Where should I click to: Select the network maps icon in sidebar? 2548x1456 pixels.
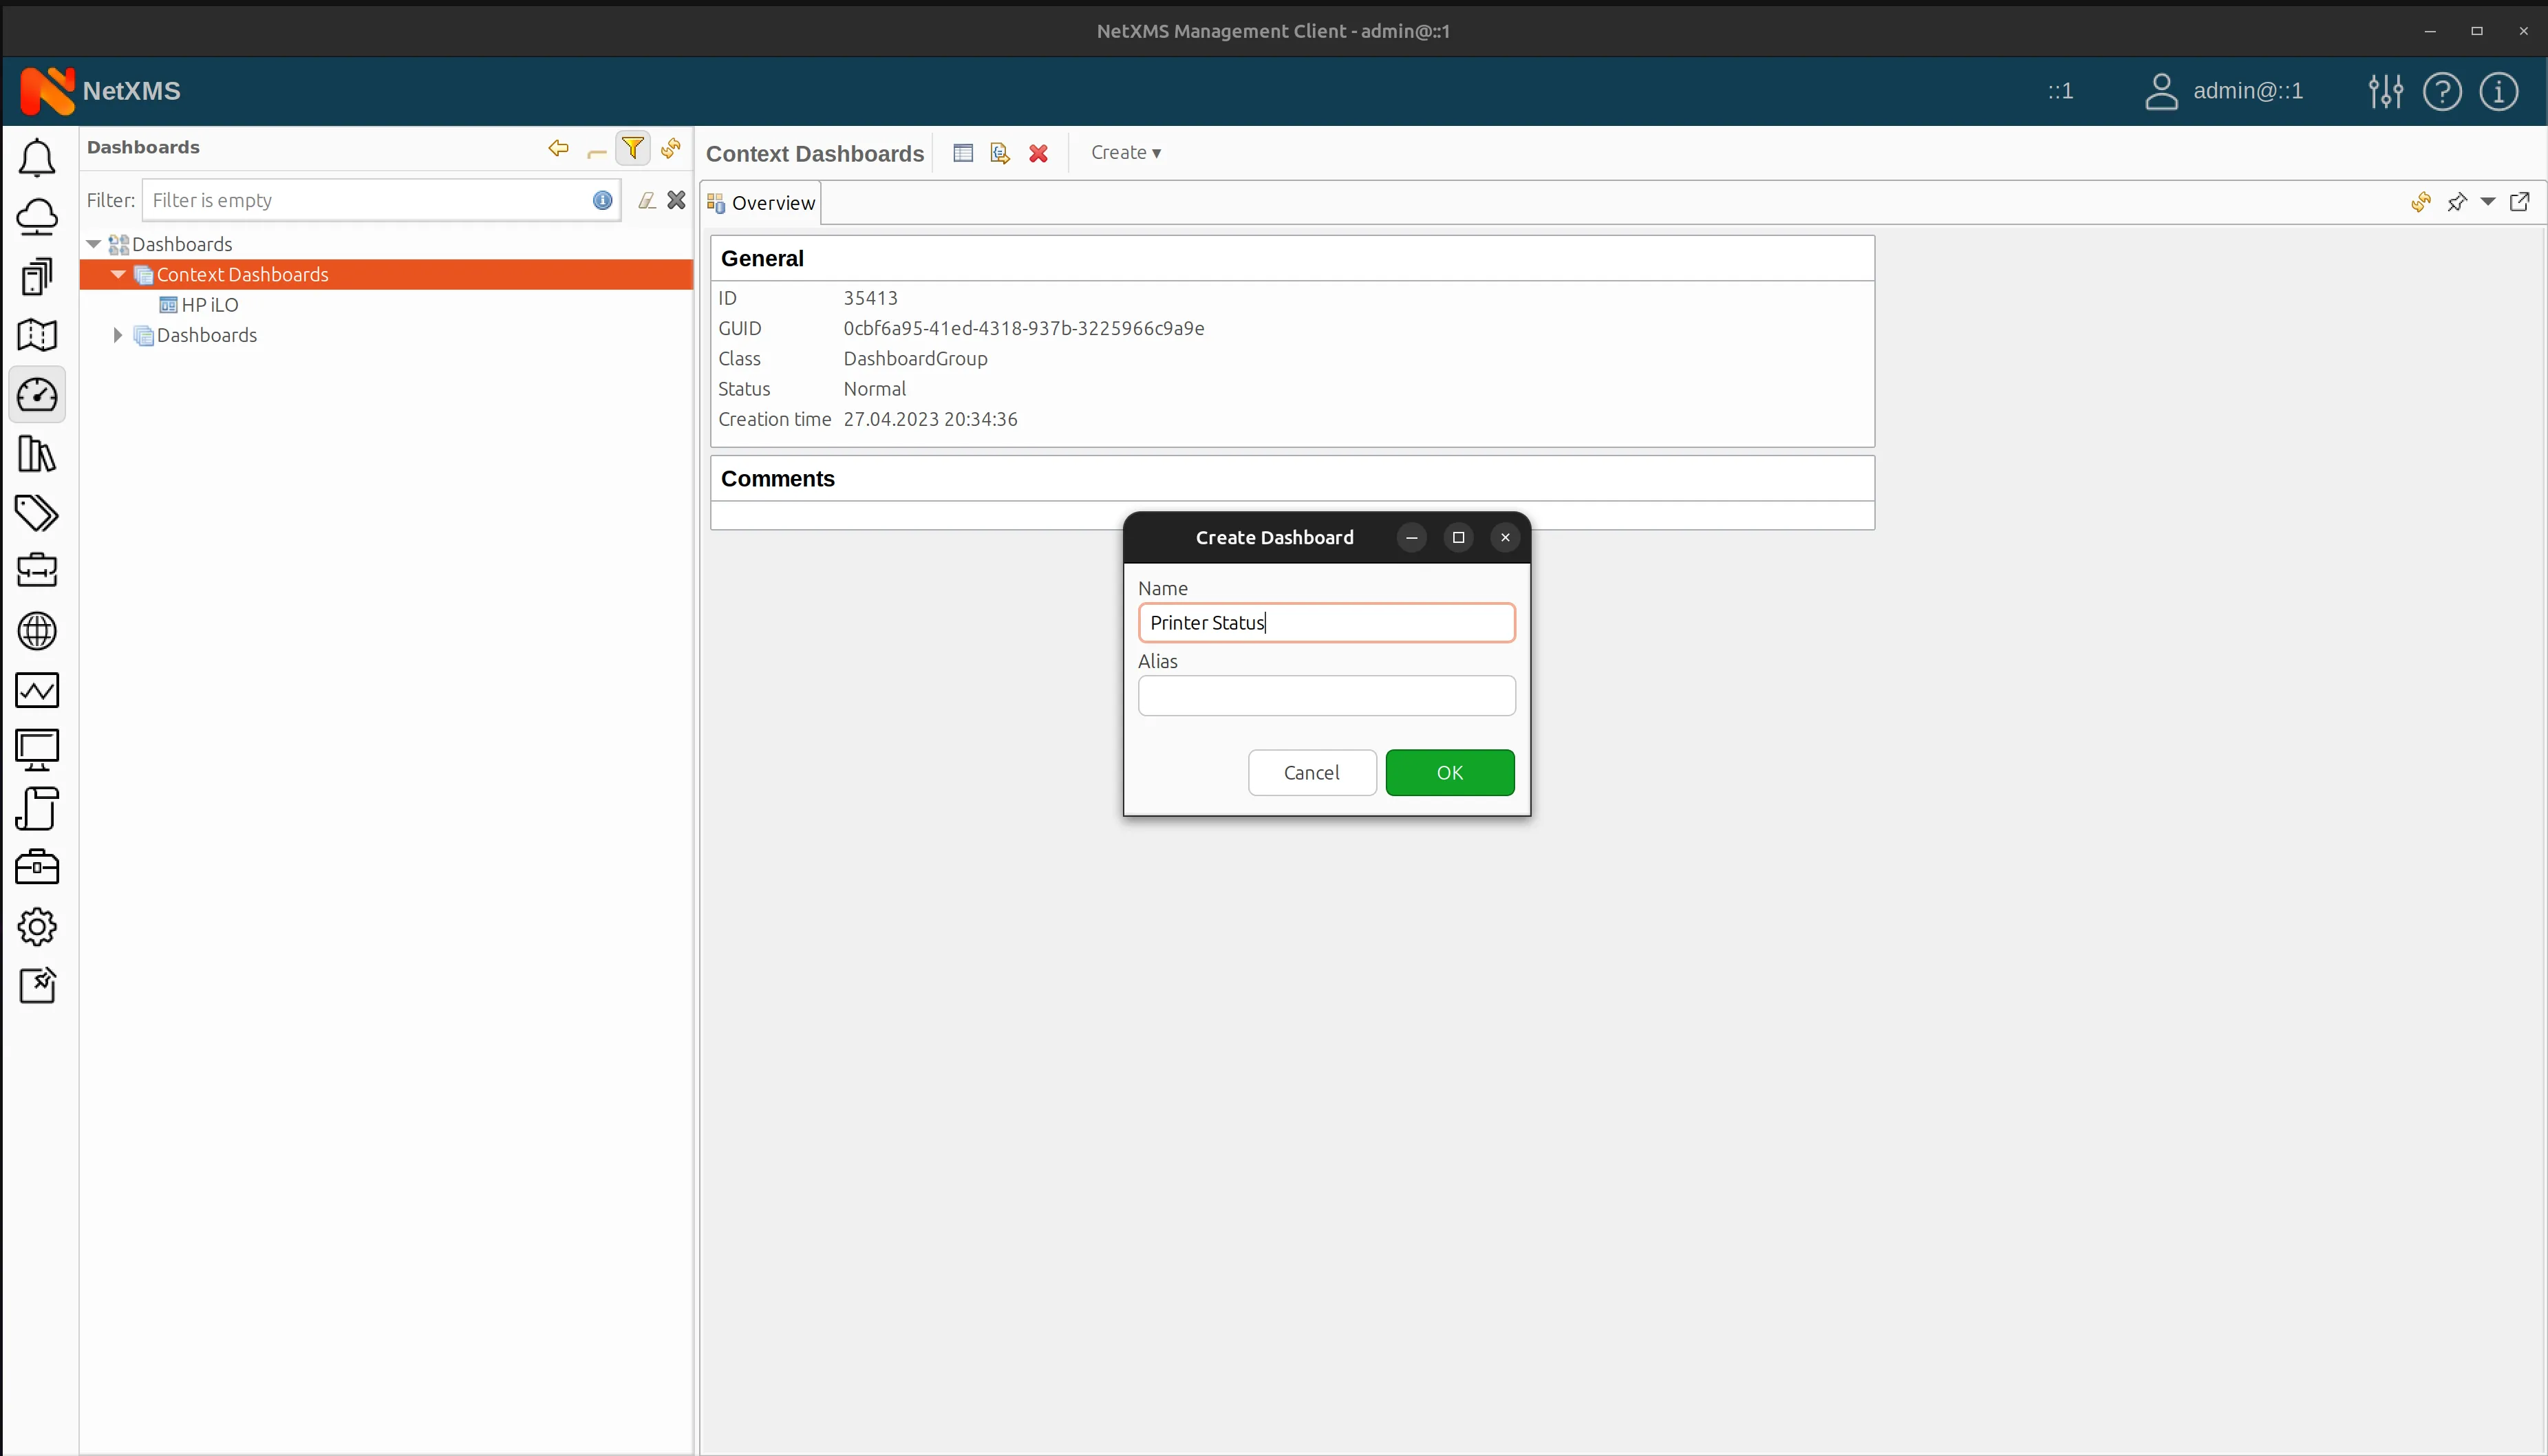pos(38,335)
